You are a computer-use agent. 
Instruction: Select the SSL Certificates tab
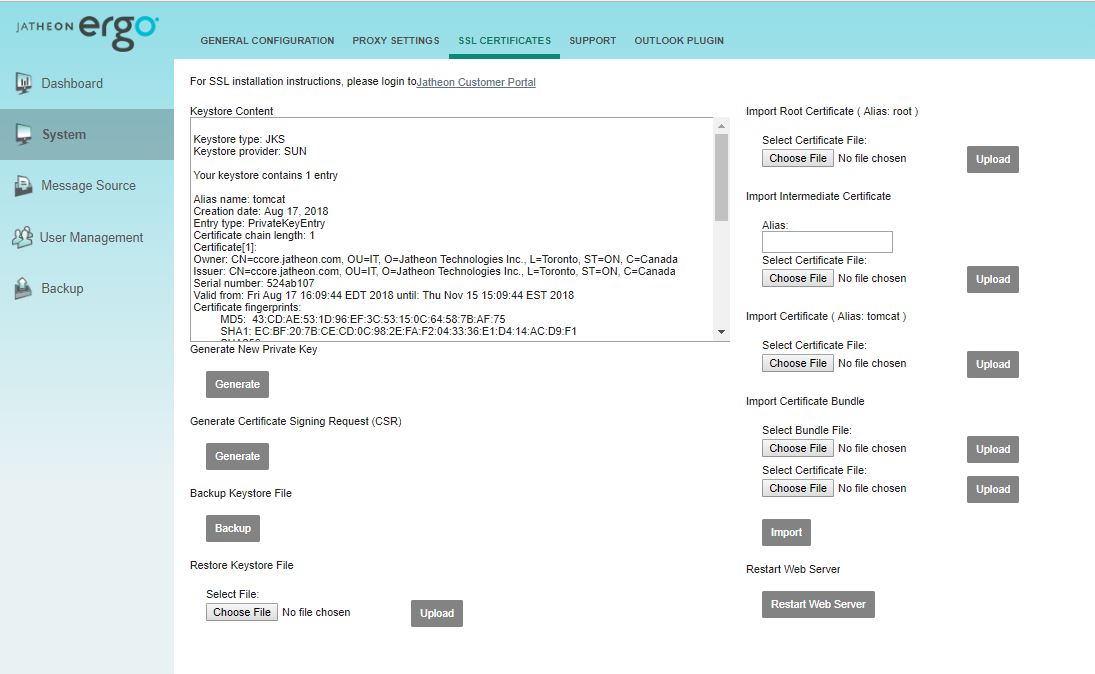[504, 41]
